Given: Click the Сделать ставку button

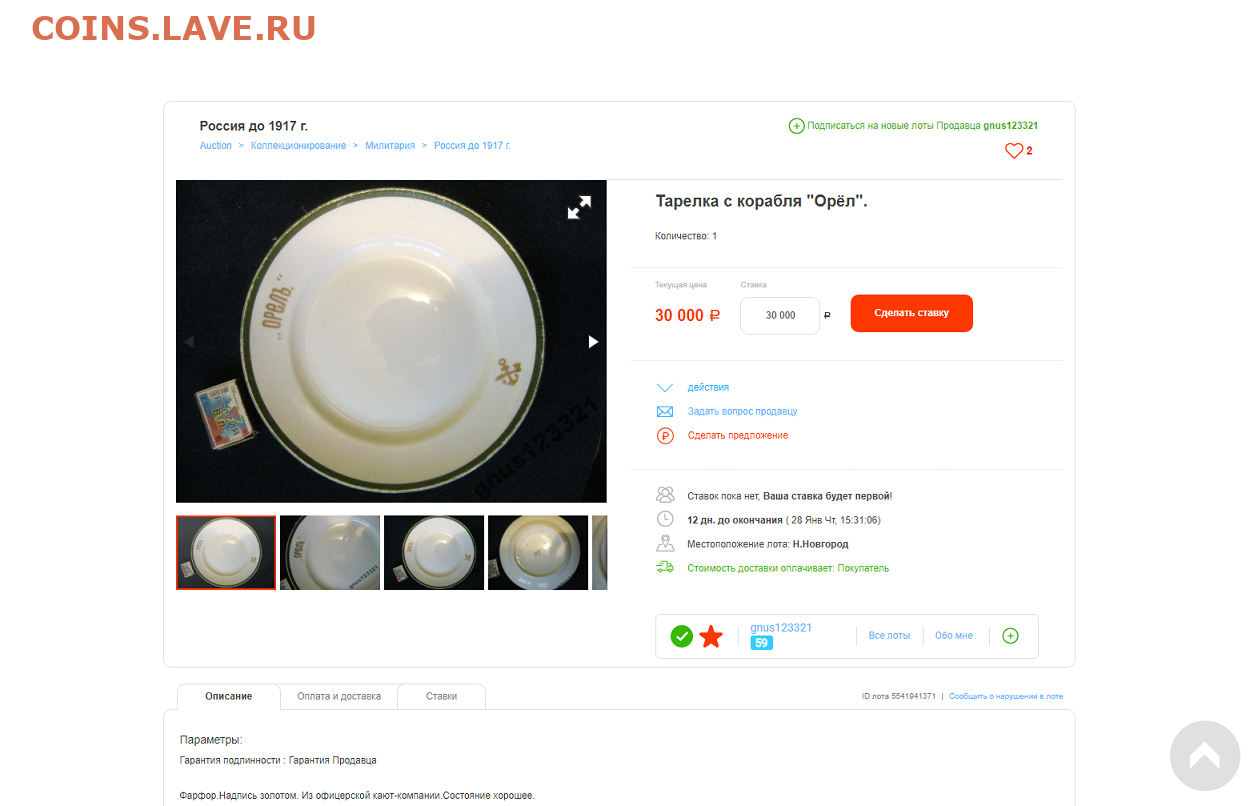Looking at the screenshot, I should coord(911,313).
